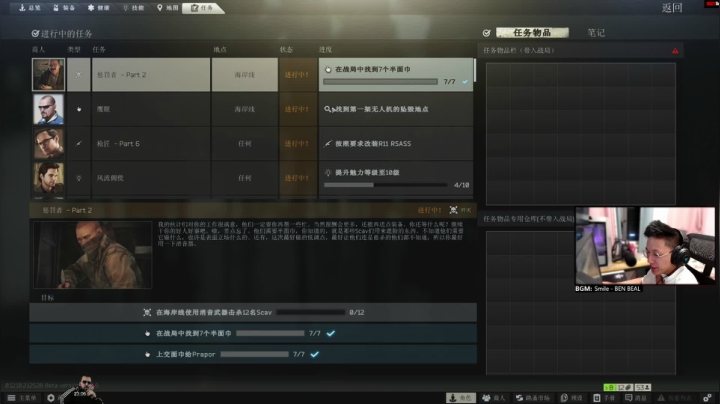Click the 海岸线 location cell for 惩罚者 Part 2

(244, 74)
